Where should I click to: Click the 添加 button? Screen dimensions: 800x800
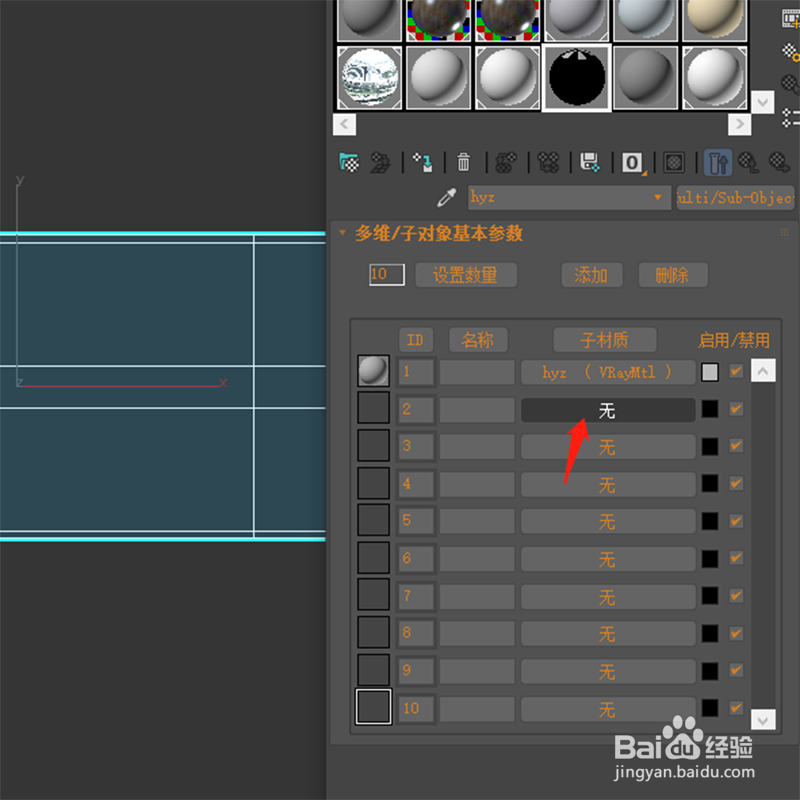point(592,275)
